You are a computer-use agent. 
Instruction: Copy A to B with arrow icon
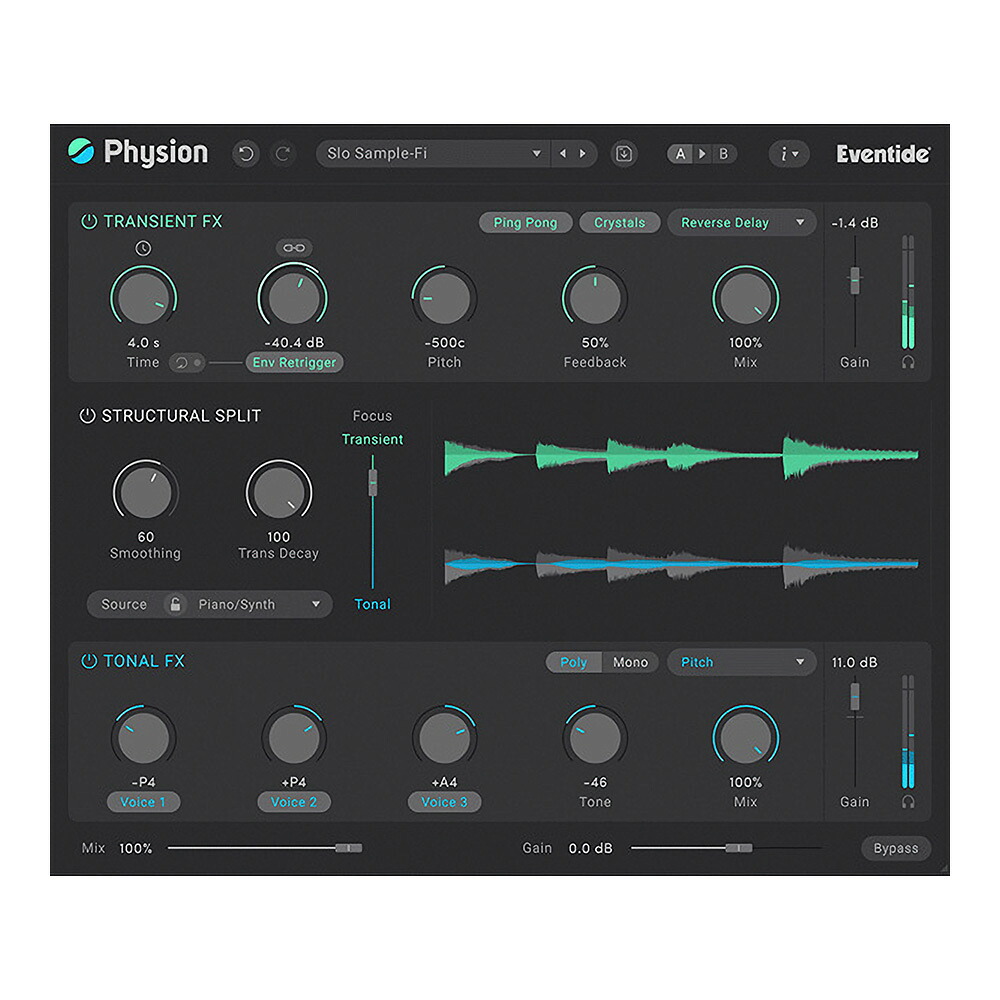pos(702,154)
